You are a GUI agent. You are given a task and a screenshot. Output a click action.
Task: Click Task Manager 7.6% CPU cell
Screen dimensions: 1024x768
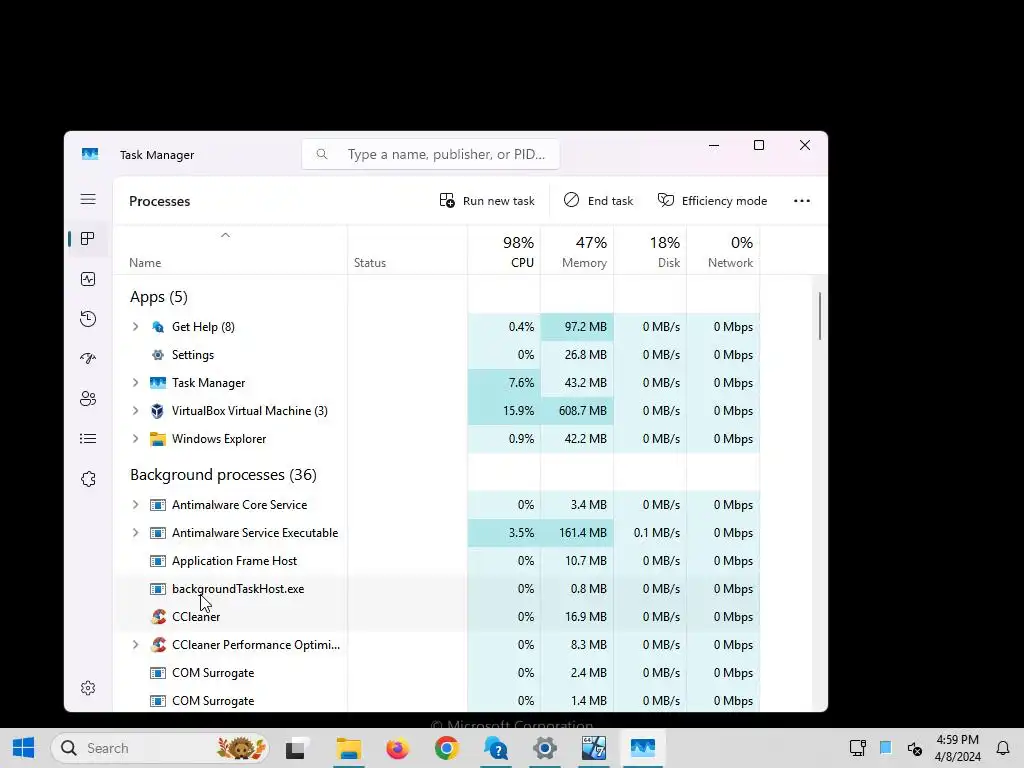click(504, 383)
